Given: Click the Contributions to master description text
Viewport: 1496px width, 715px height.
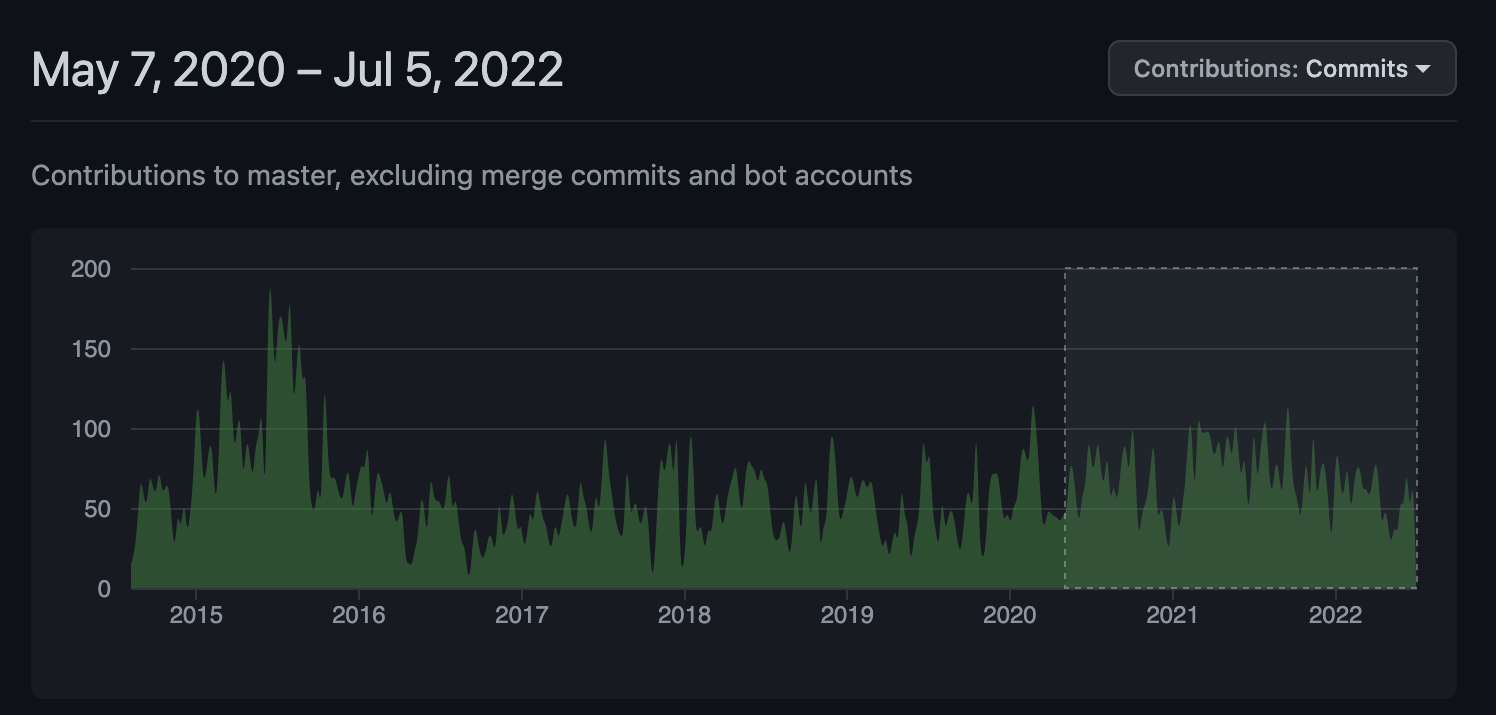Looking at the screenshot, I should (x=472, y=176).
